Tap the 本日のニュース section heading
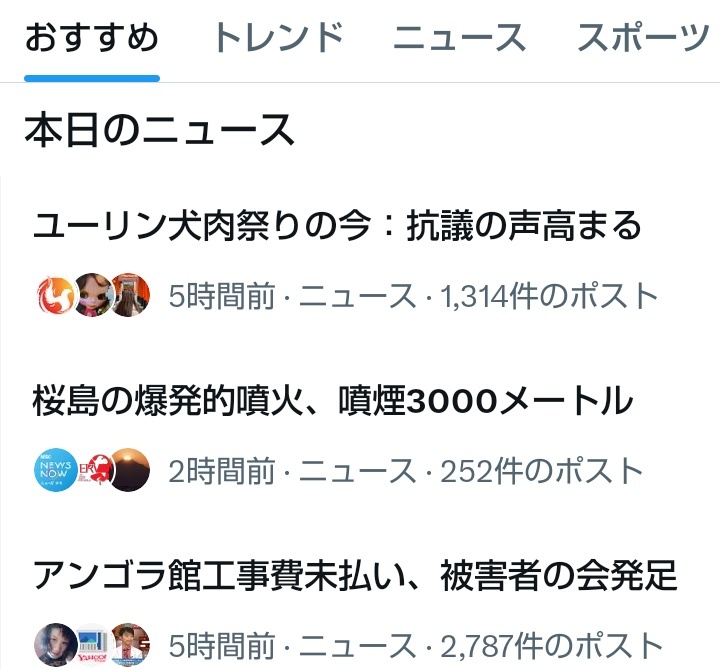720x669 pixels. coord(159,131)
